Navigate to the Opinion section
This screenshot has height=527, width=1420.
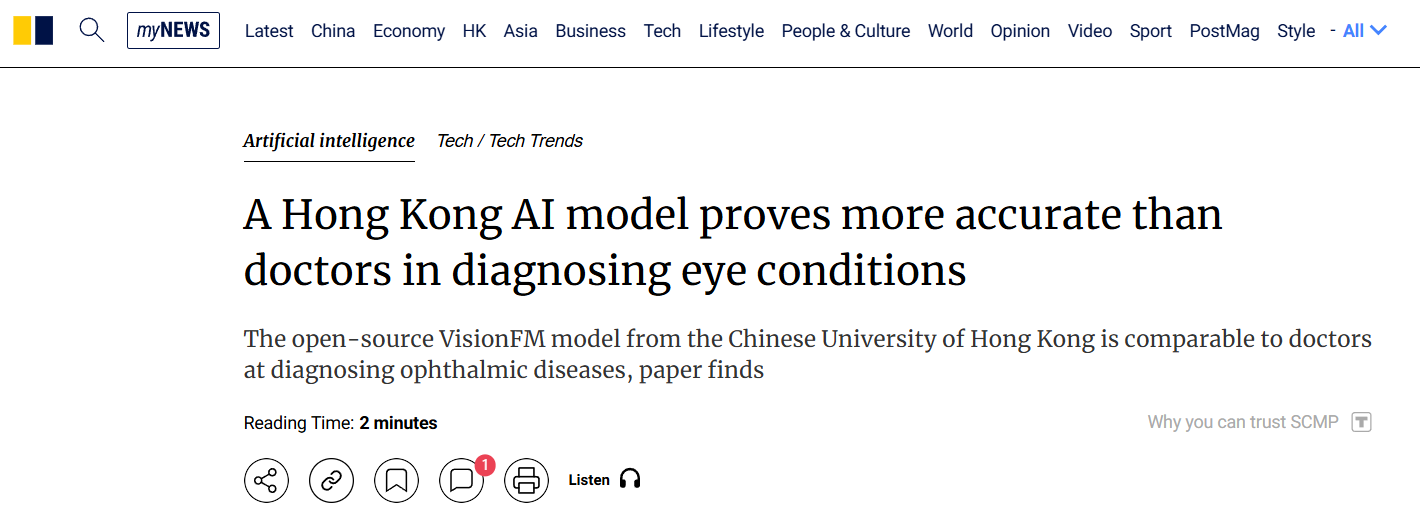[x=1020, y=31]
